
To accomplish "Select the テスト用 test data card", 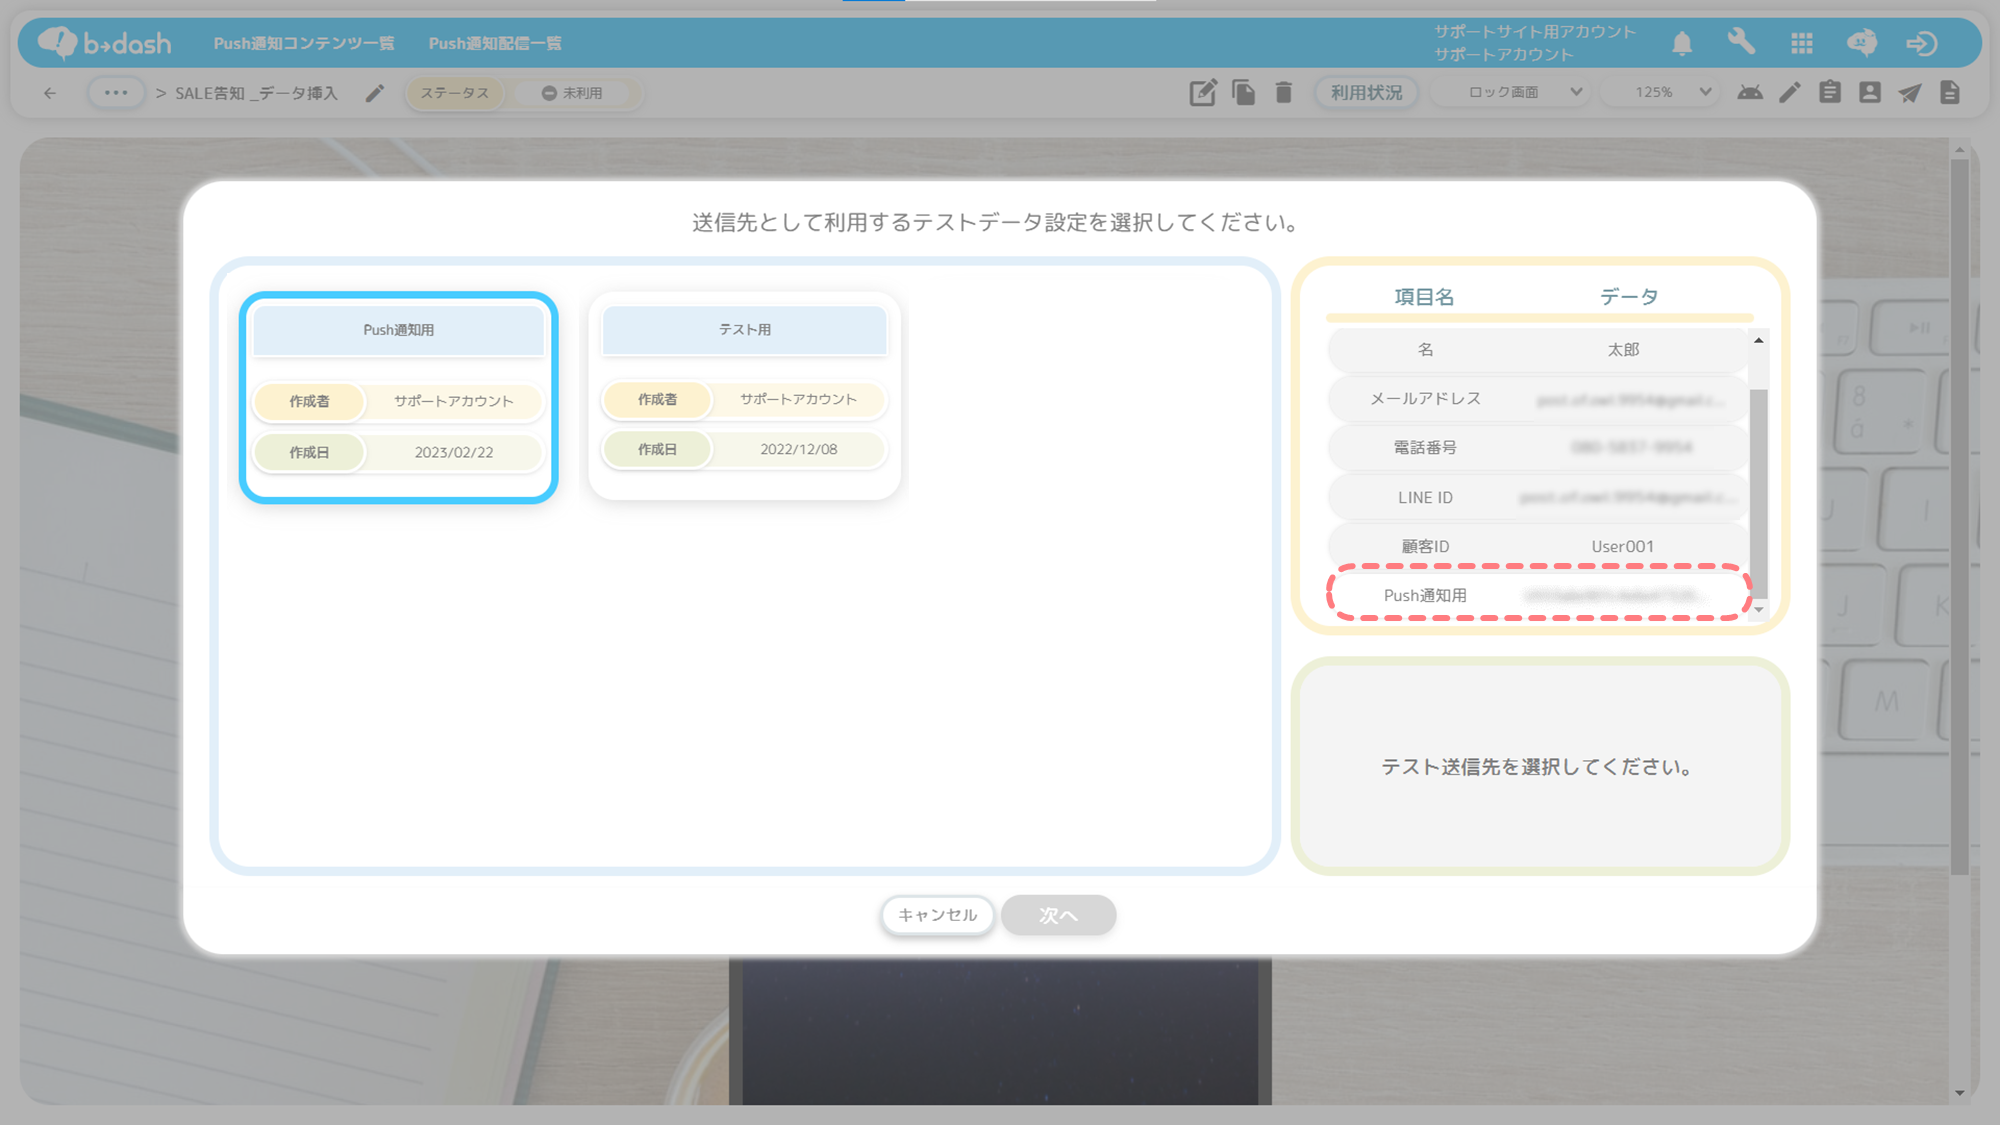I will (x=744, y=395).
